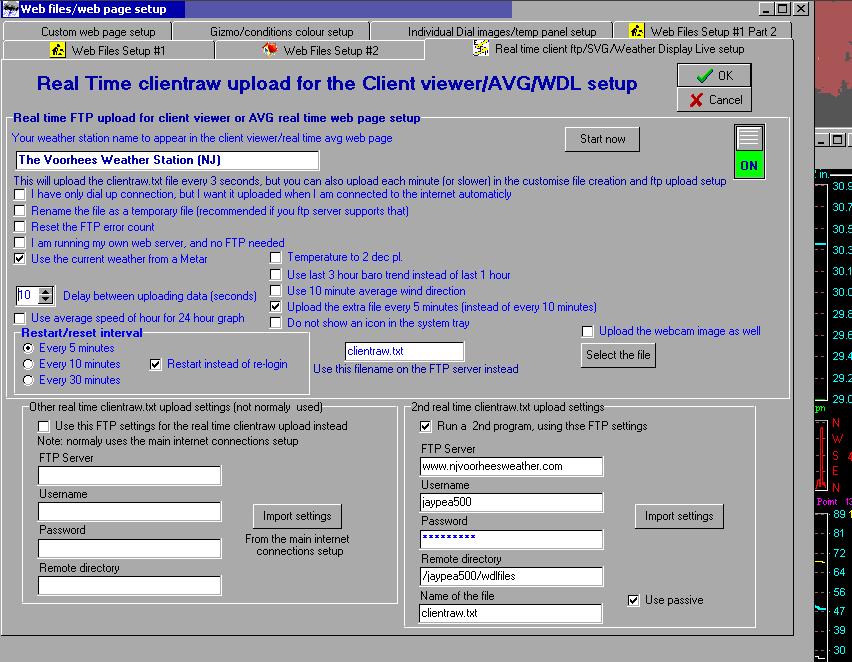Click the application icon in the title bar
Image resolution: width=852 pixels, height=662 pixels.
10,9
